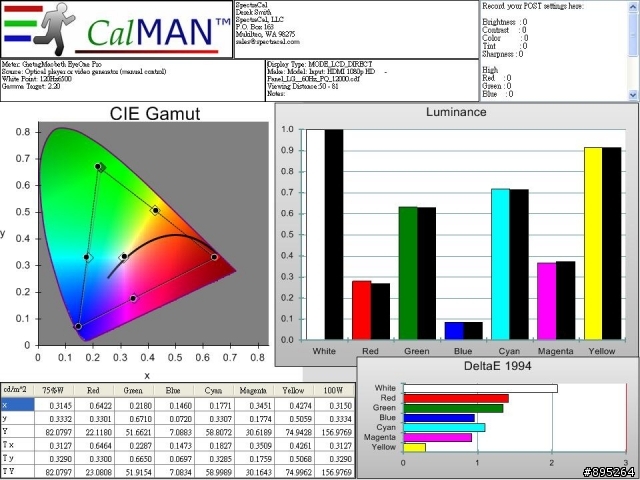Image resolution: width=640 pixels, height=480 pixels.
Task: Click the DeltaE 1994 chart title
Action: (497, 365)
